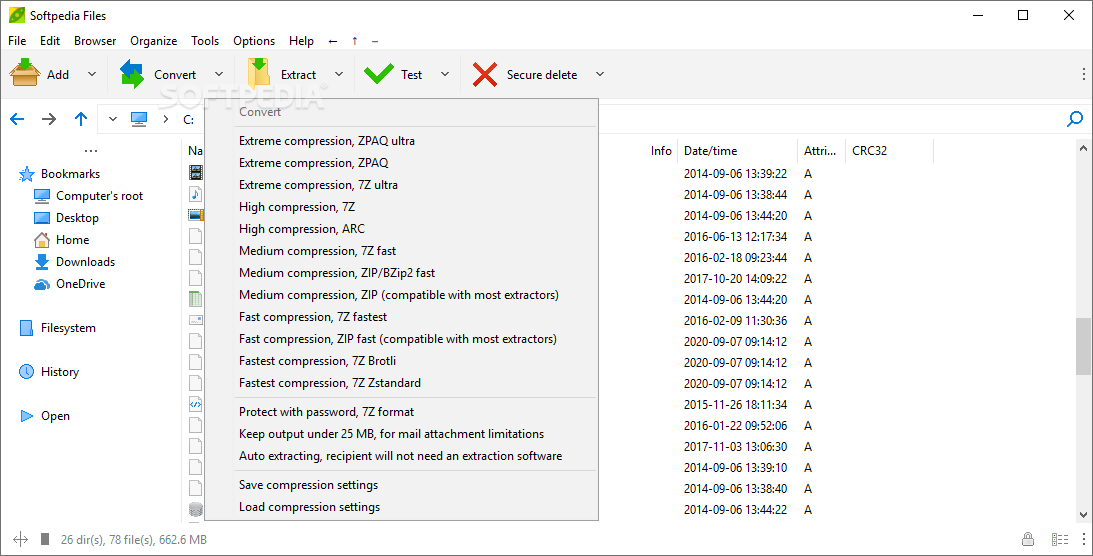Open the Options menu
Viewport: 1093px width, 556px height.
coord(254,40)
